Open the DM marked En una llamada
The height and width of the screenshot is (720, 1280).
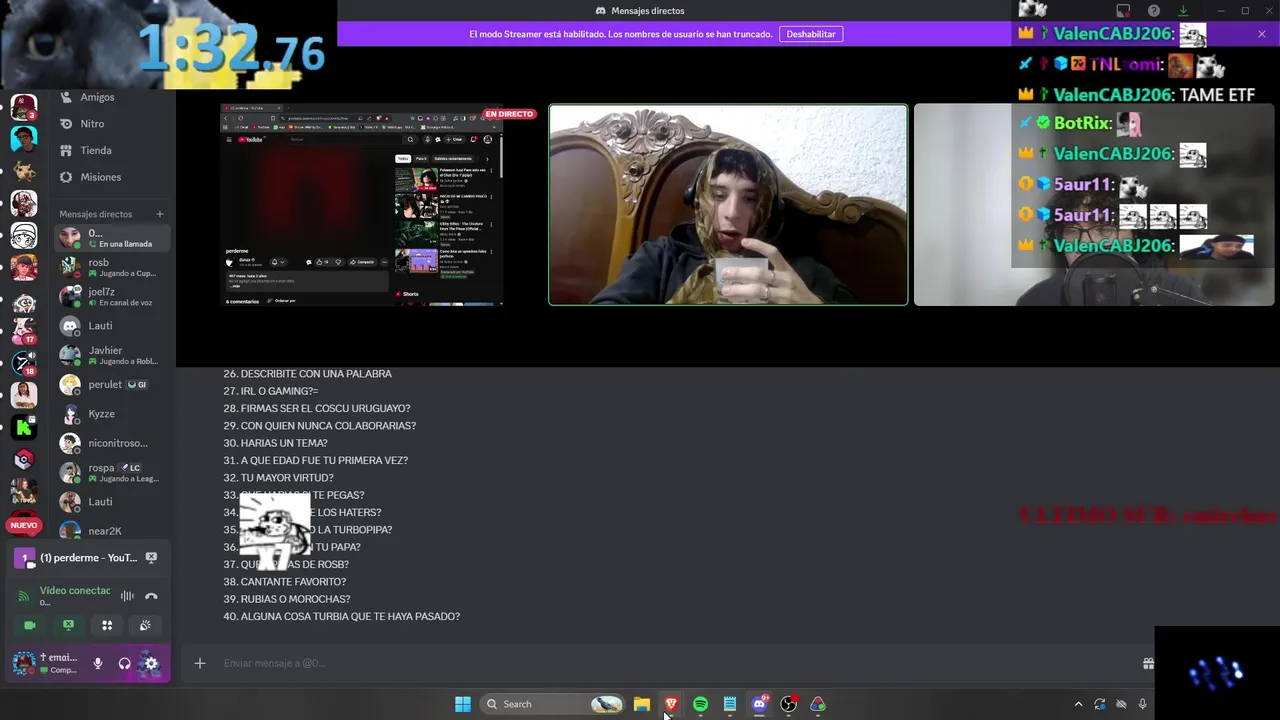coord(112,238)
